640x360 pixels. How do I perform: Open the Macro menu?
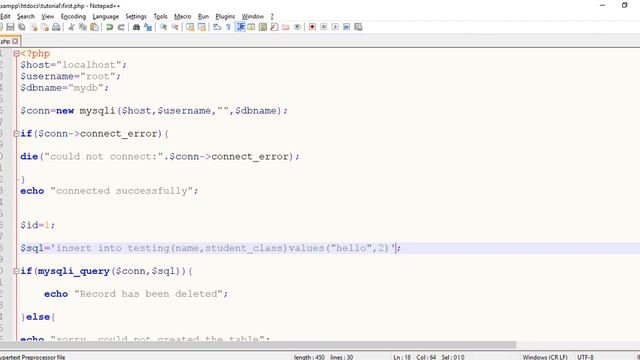[182, 16]
